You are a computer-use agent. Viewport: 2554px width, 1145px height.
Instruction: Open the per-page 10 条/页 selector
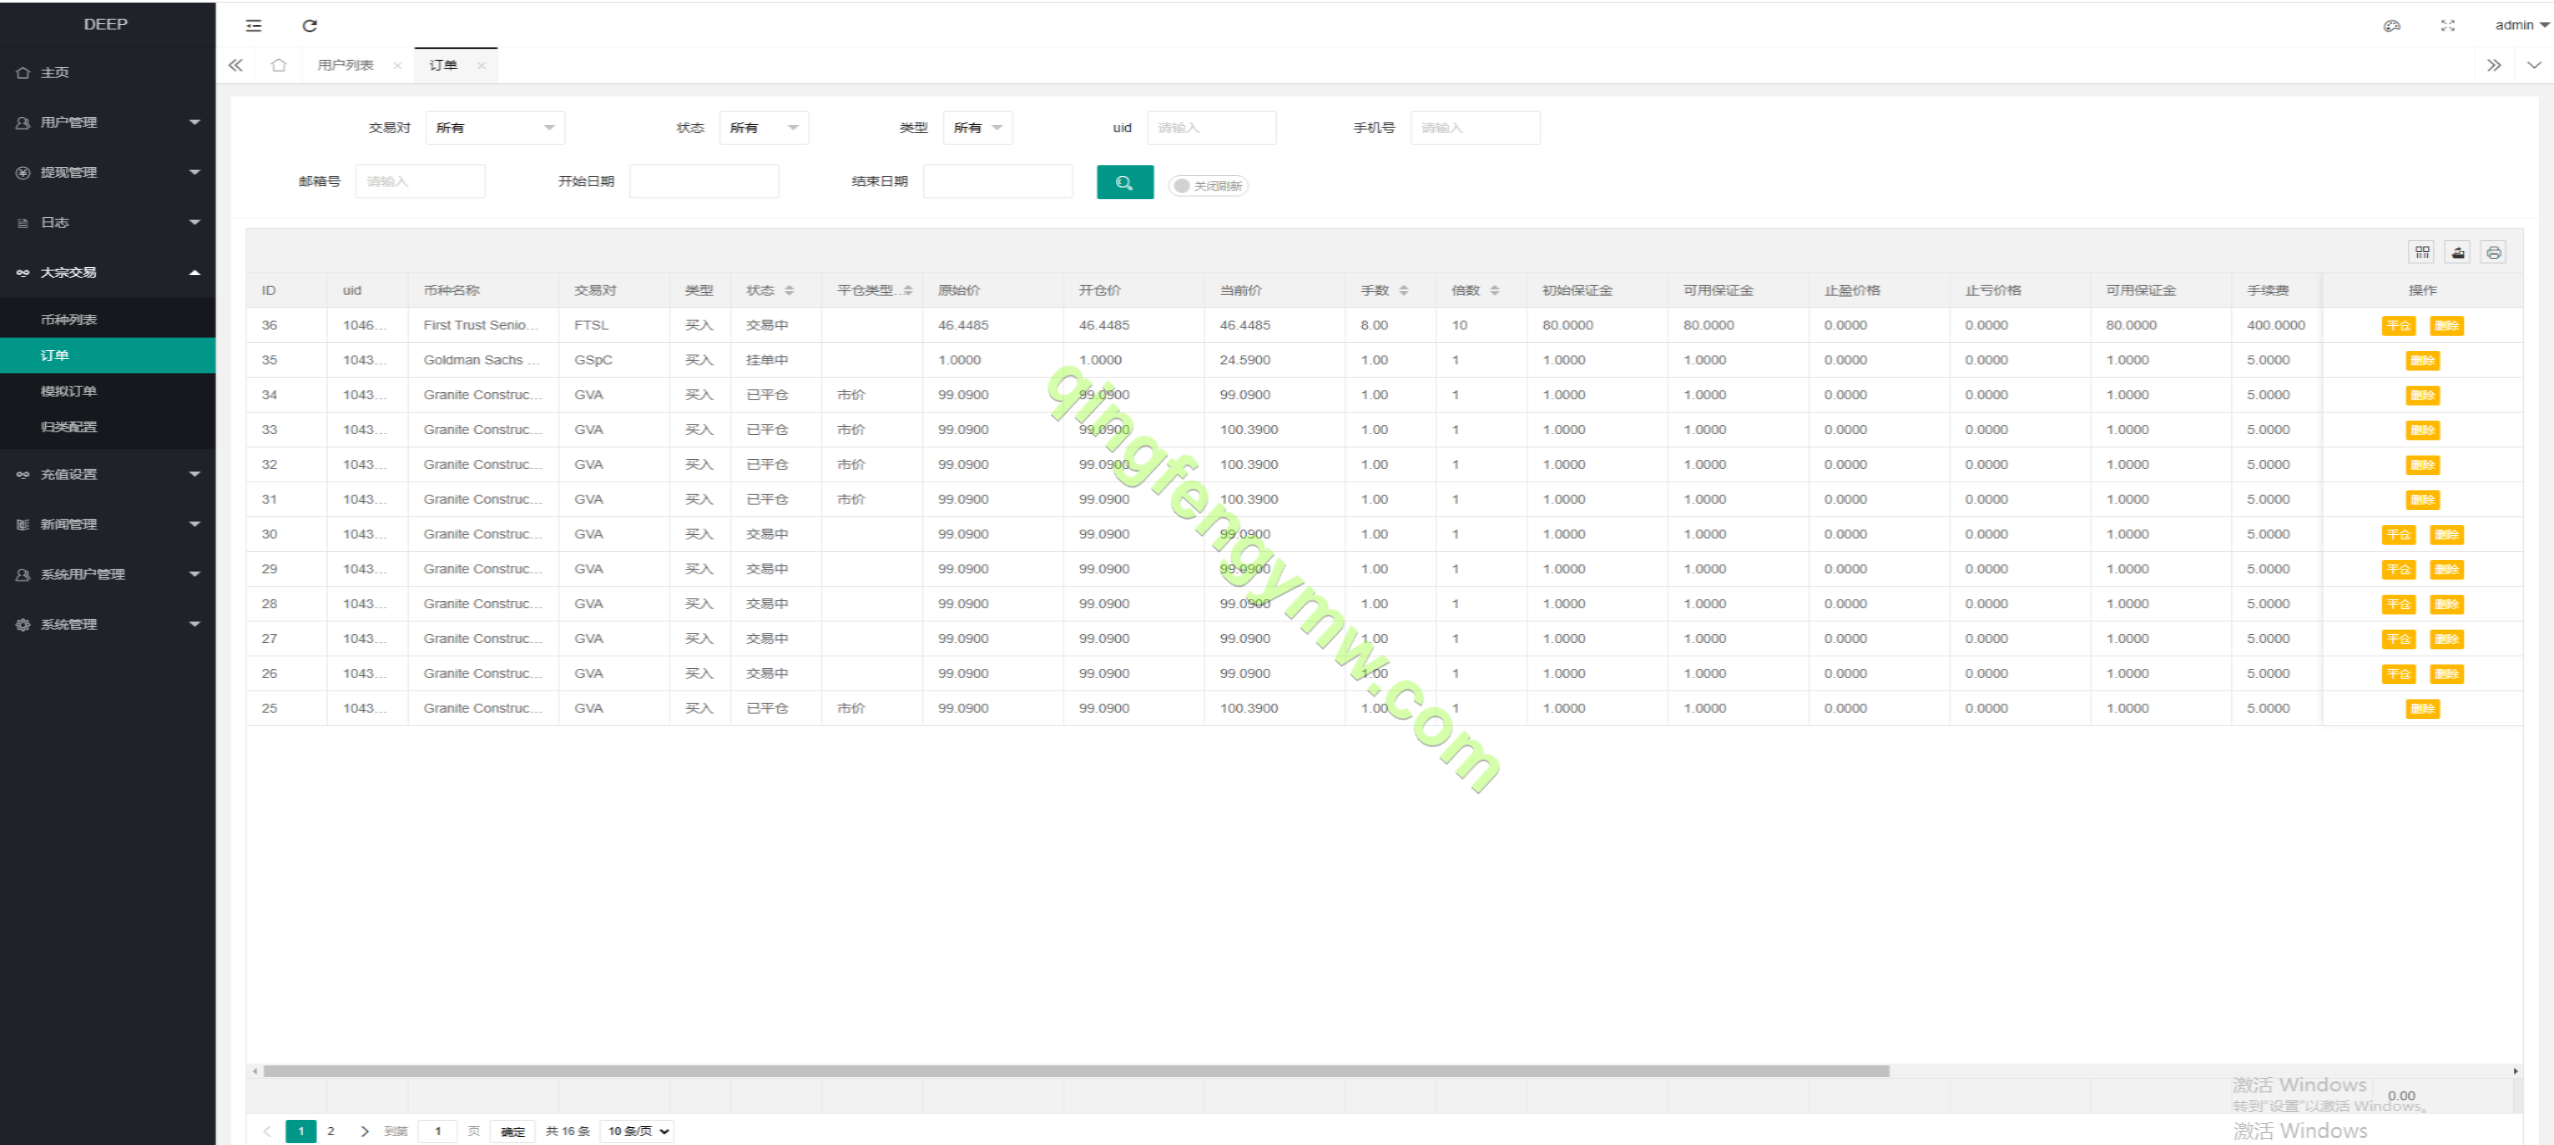638,1131
